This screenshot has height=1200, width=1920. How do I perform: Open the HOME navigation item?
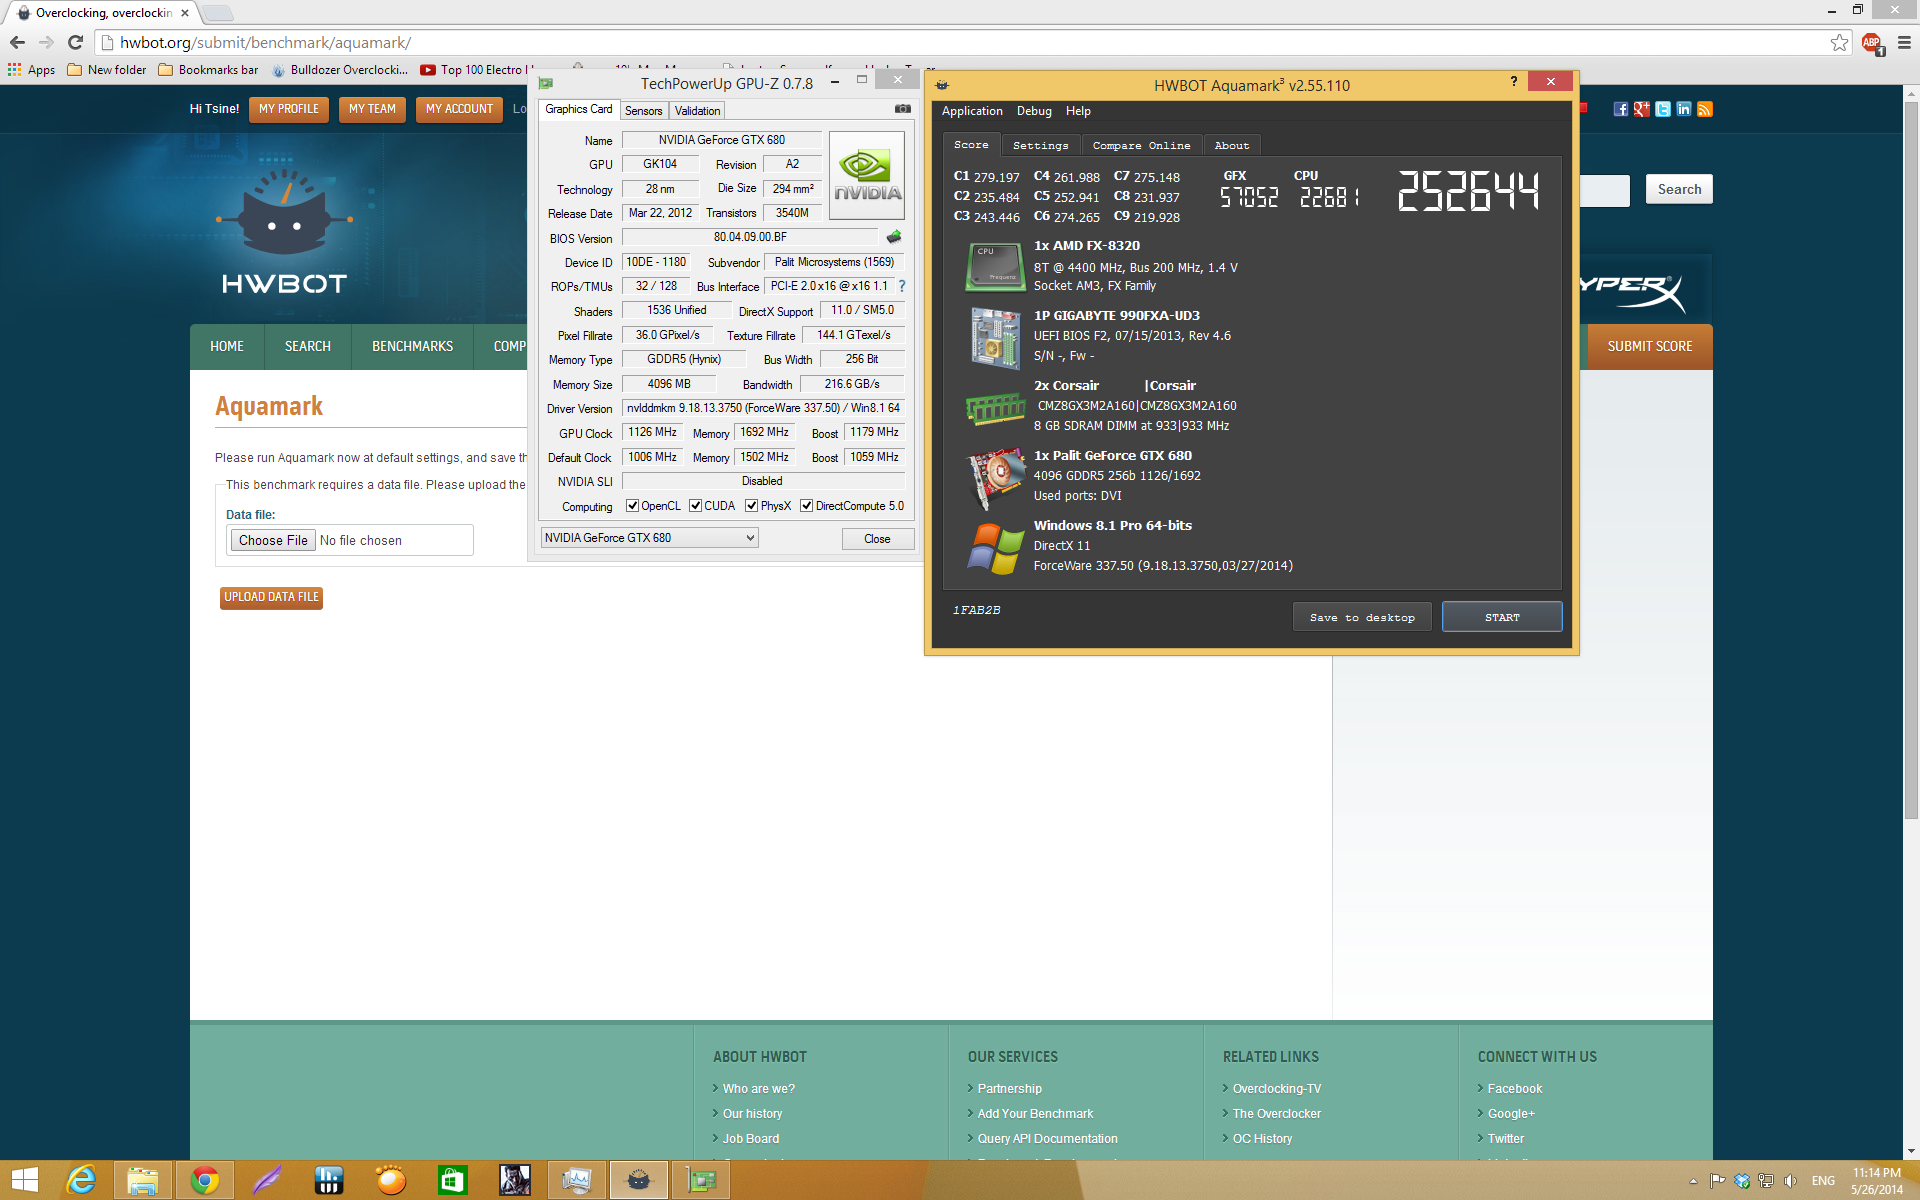(227, 346)
